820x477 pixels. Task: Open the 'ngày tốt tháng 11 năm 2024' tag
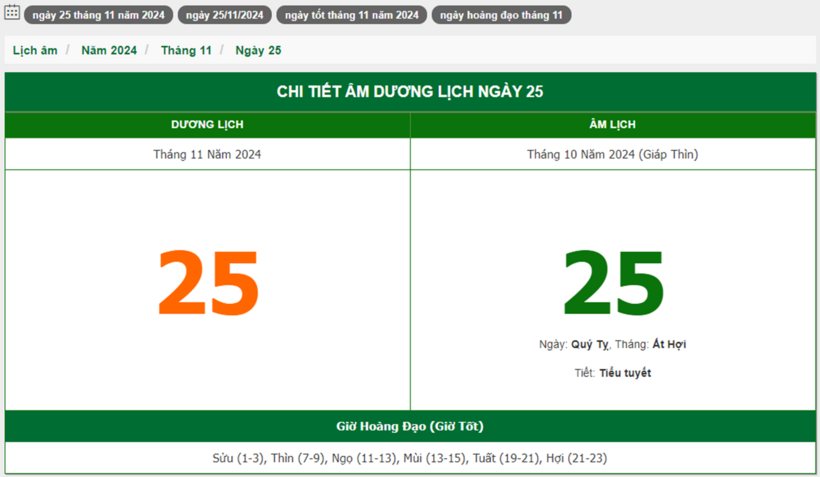click(x=351, y=15)
